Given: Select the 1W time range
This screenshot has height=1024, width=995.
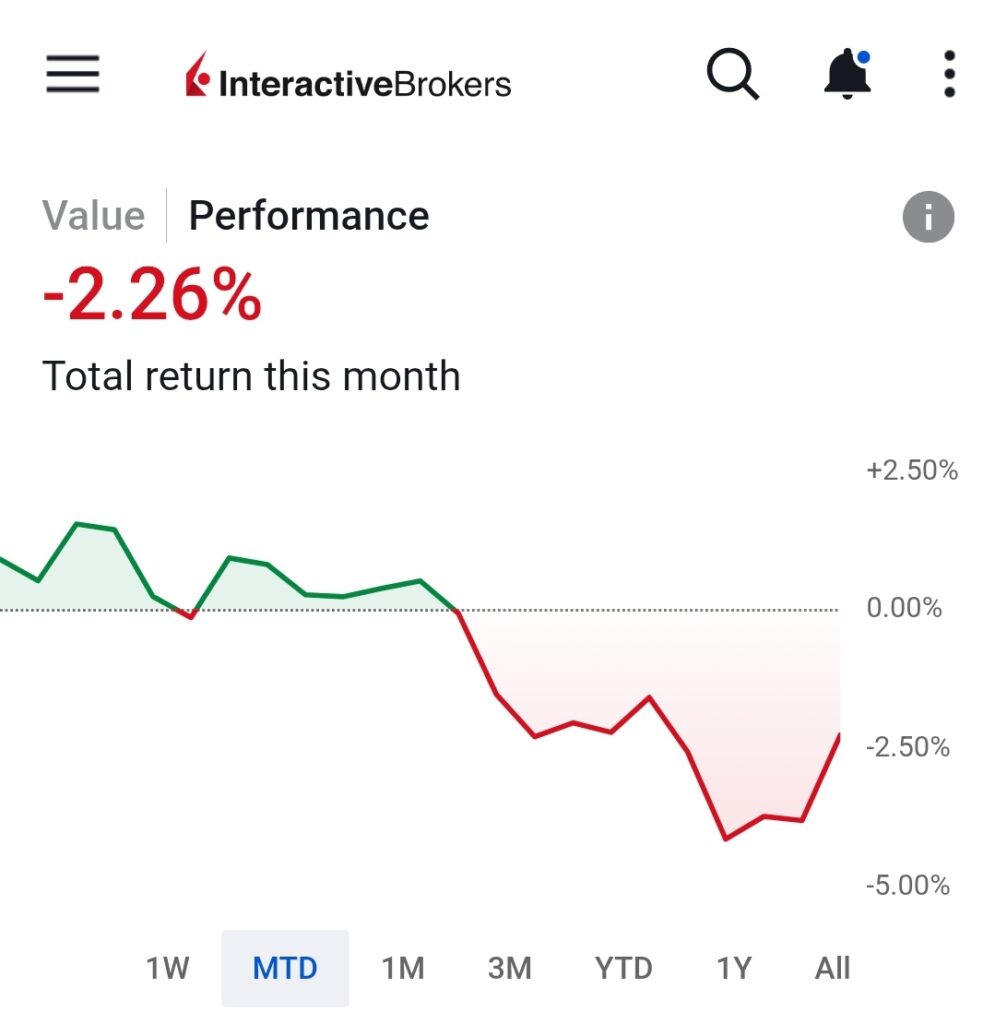Looking at the screenshot, I should point(167,968).
